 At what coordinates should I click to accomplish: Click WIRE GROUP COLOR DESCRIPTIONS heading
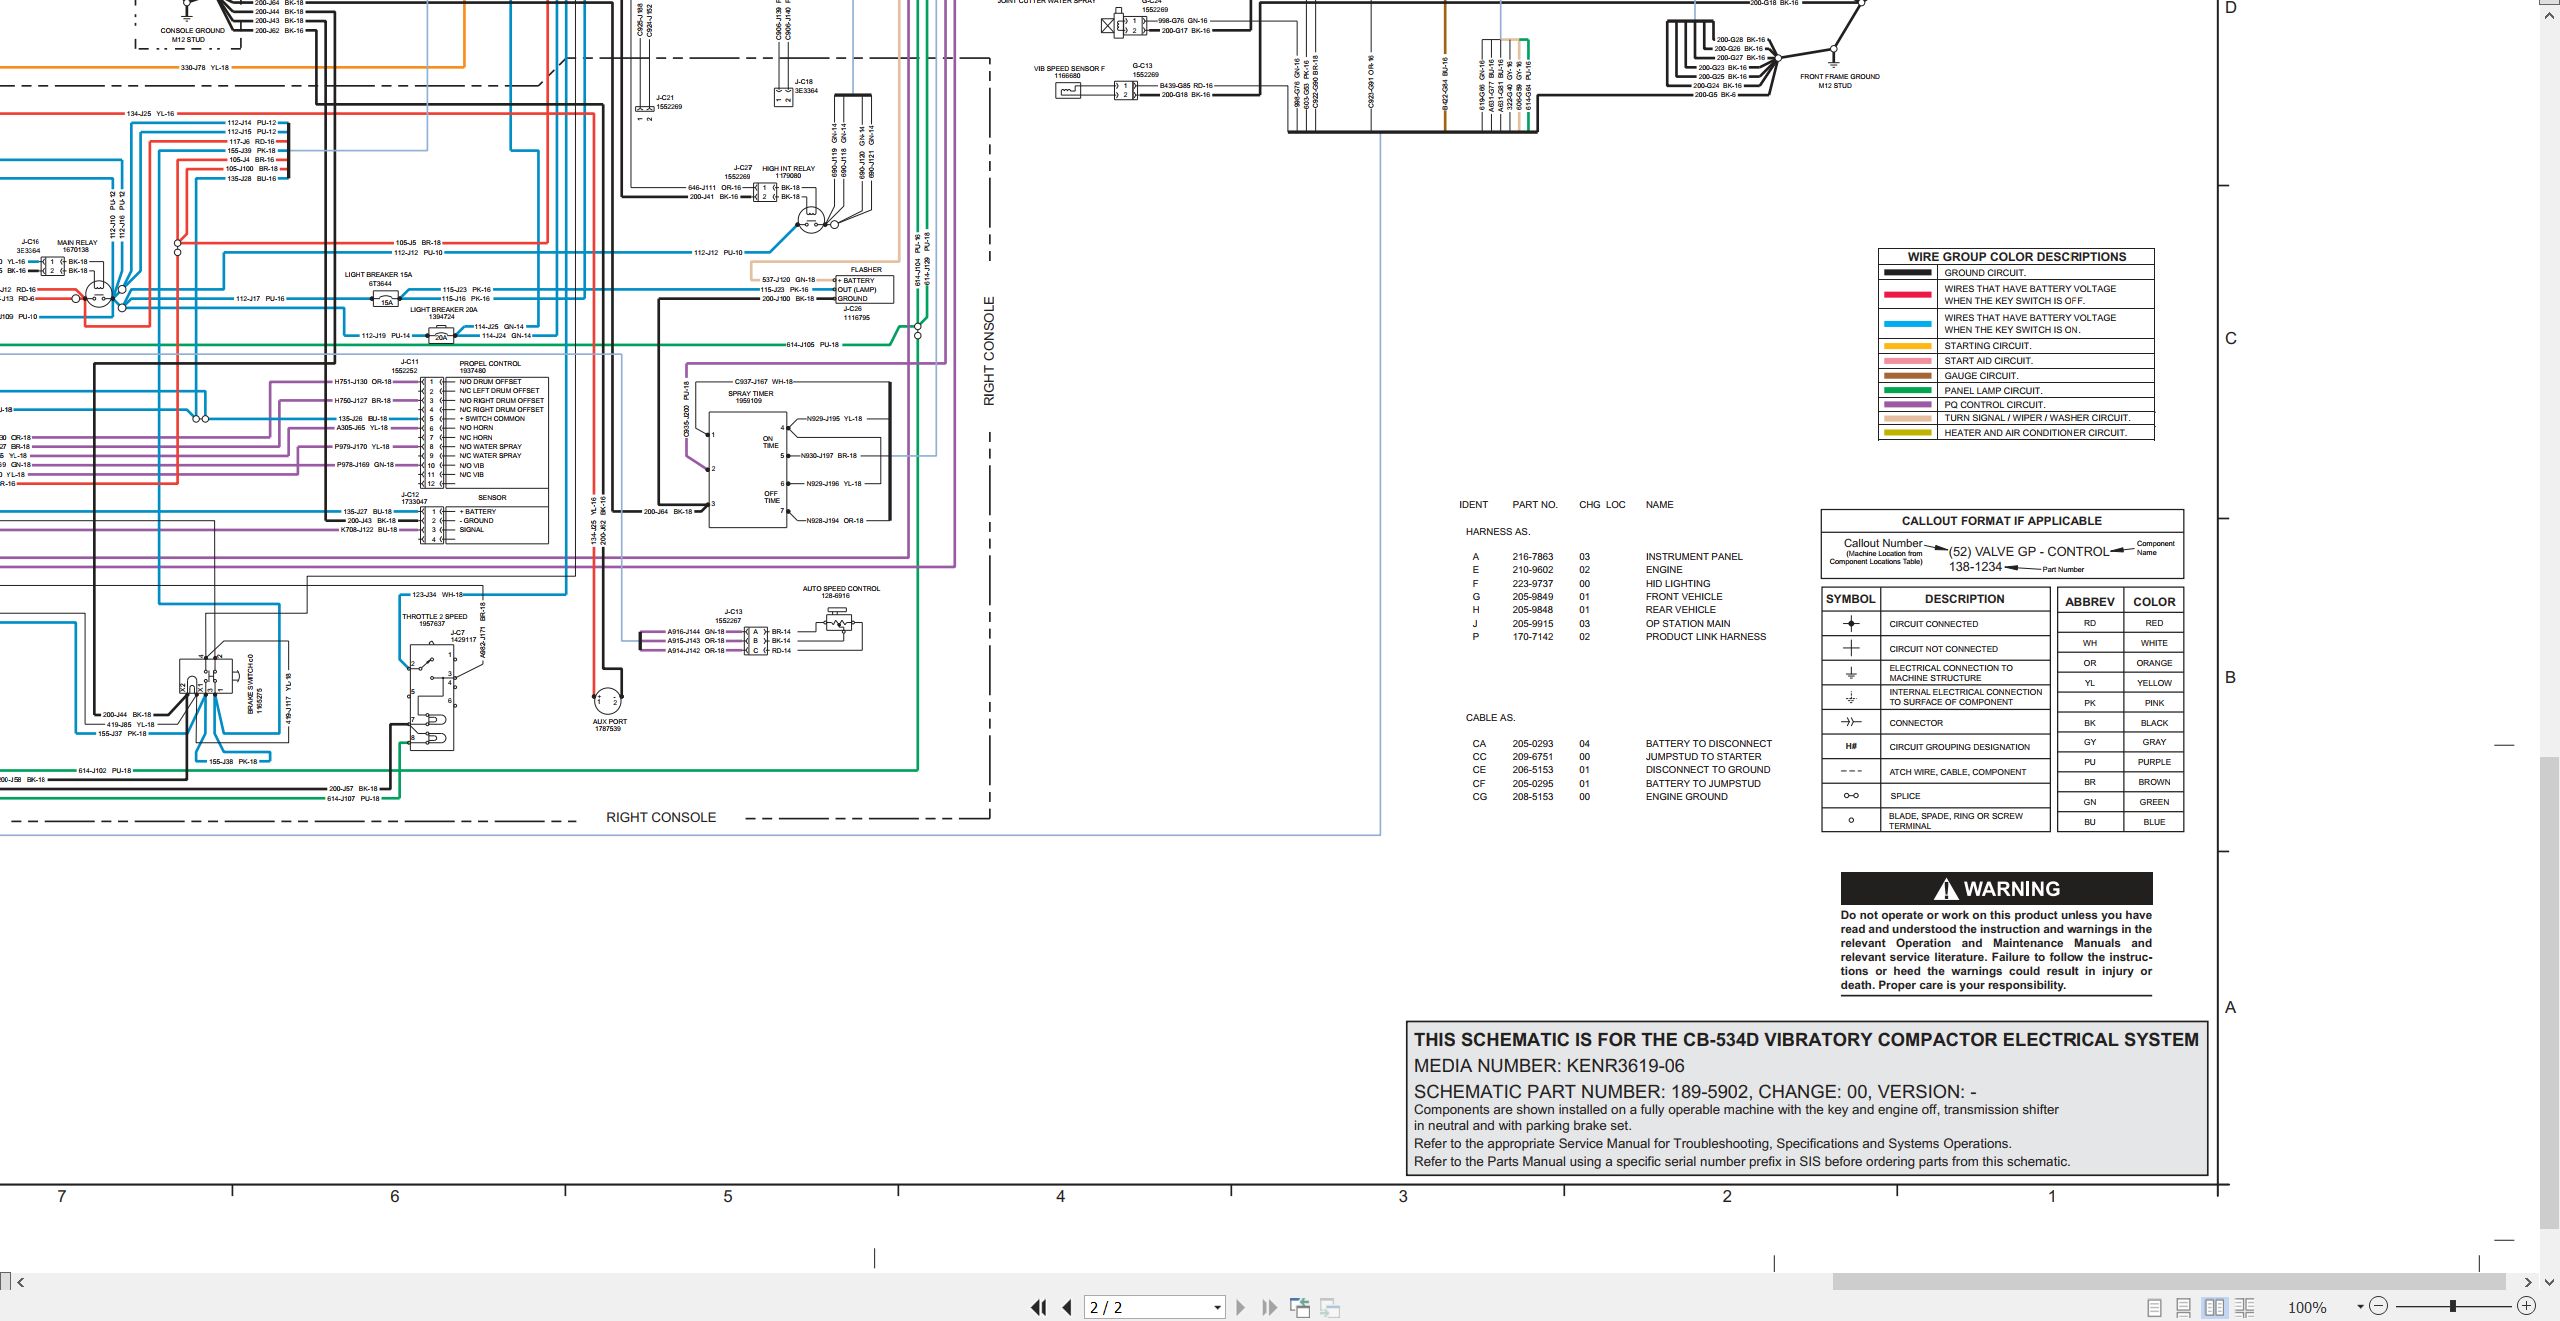(x=2016, y=257)
